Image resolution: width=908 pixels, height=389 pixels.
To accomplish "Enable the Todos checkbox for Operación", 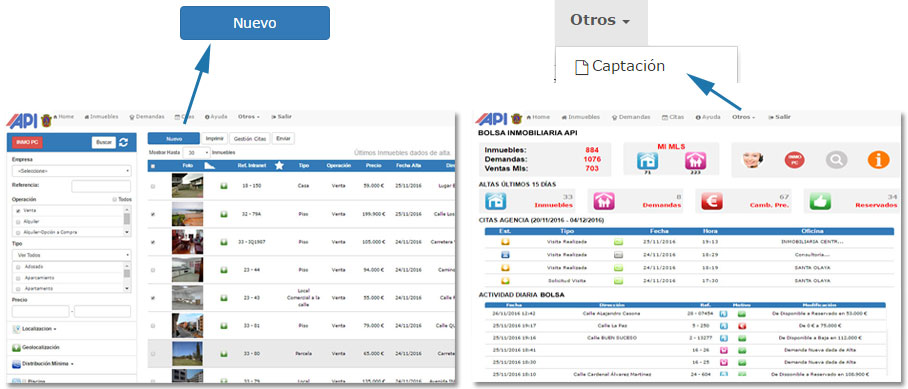I will [115, 199].
